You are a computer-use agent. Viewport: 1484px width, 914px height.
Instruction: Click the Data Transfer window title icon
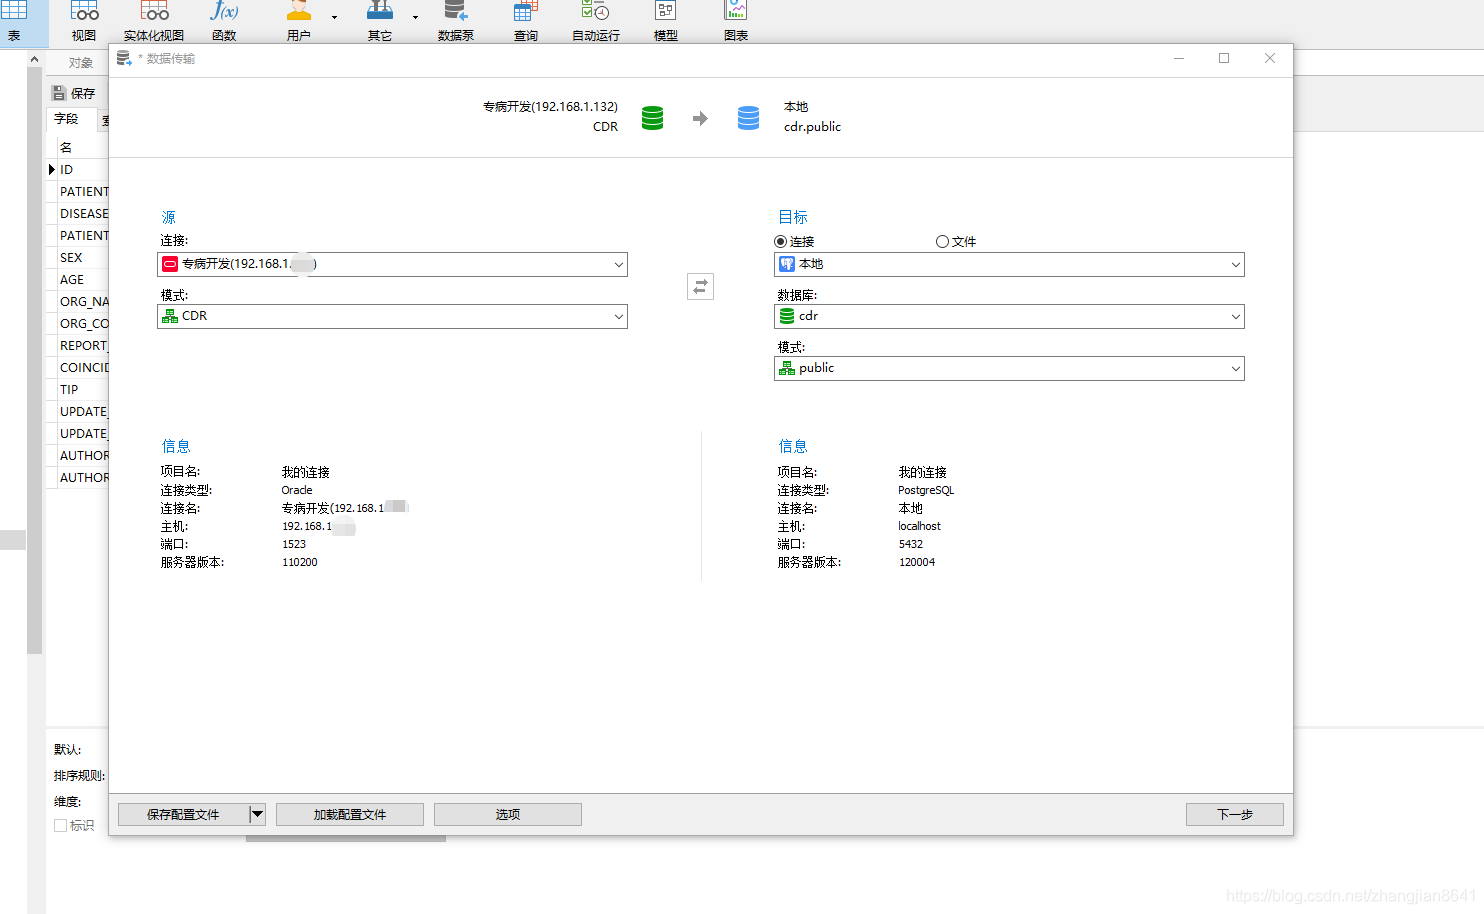[x=124, y=58]
